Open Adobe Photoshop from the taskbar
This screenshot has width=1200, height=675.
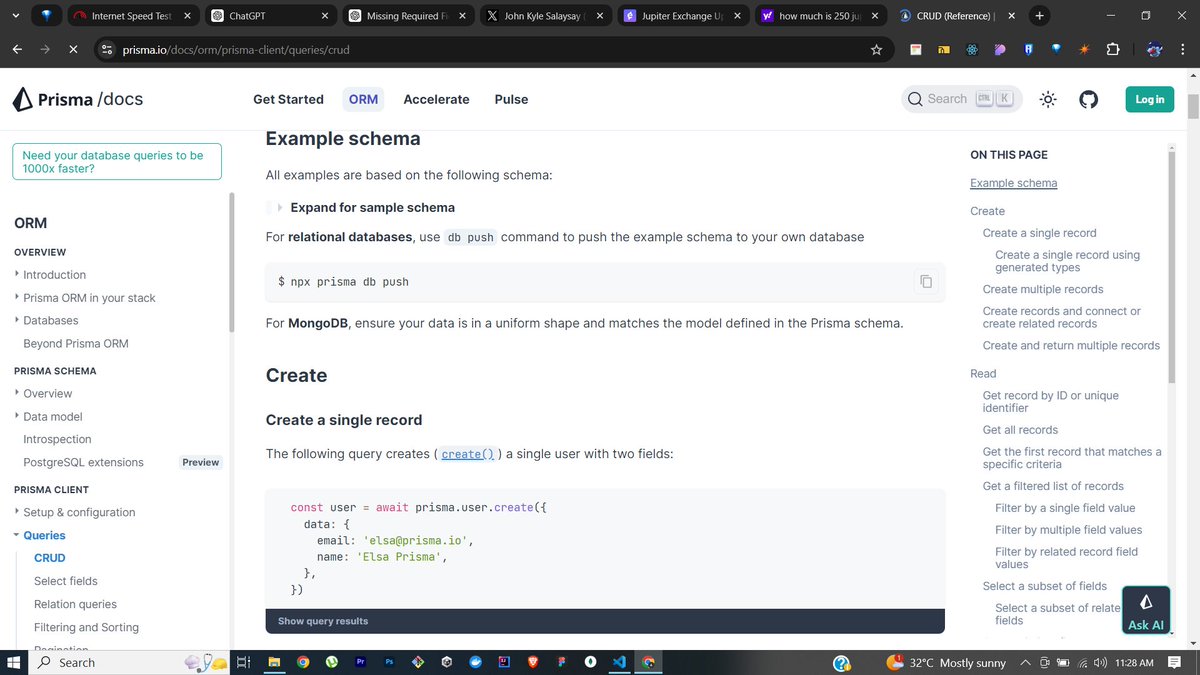tap(389, 662)
